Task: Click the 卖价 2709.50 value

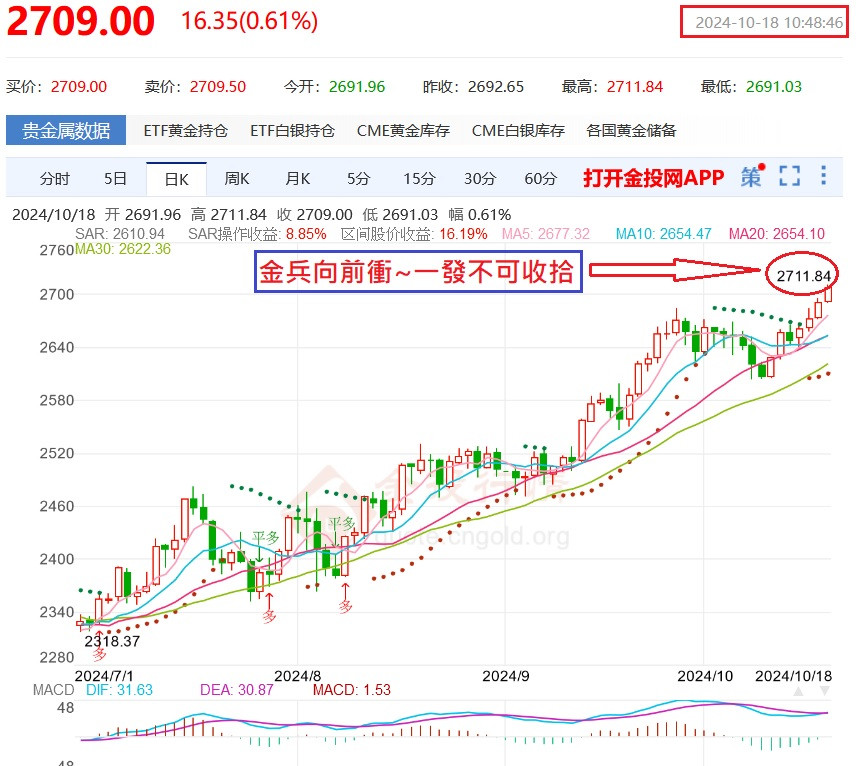Action: (218, 86)
